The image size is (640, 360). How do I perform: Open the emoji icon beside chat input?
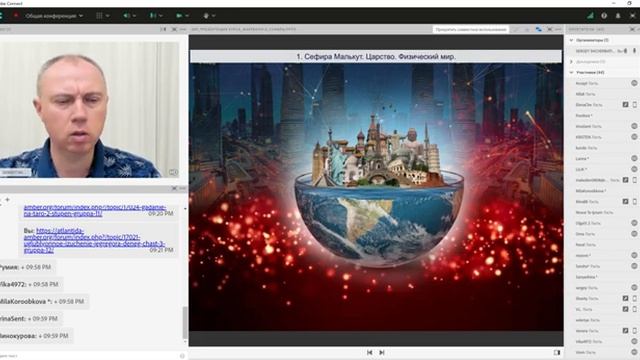pyautogui.click(x=182, y=356)
